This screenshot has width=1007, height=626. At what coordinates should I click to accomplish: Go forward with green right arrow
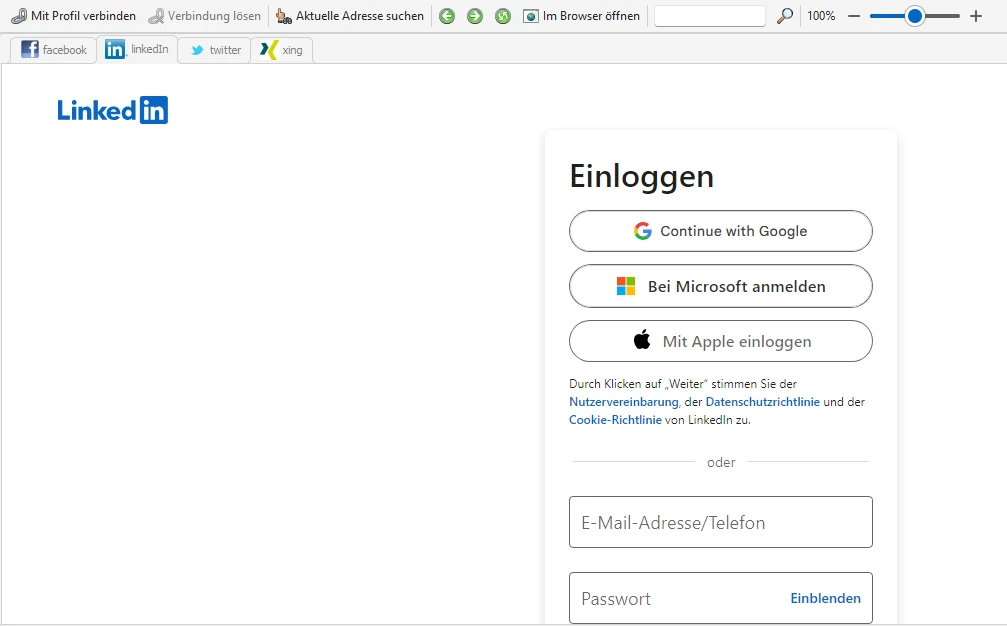click(475, 16)
